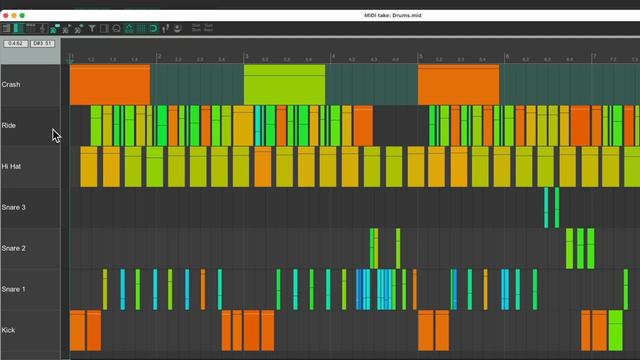
Task: Click measure 3 on the timeline ruler
Action: pyautogui.click(x=246, y=56)
